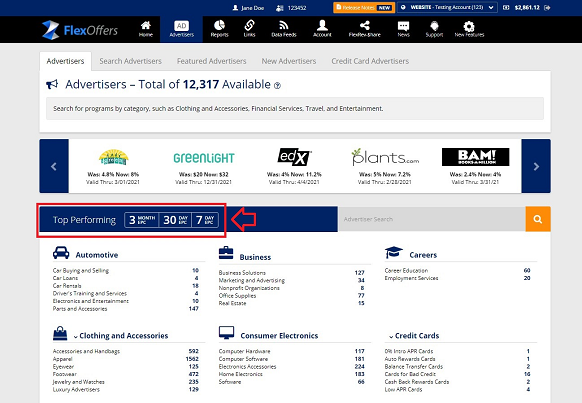
Task: Open Balance Transfer Cards link
Action: click(413, 367)
